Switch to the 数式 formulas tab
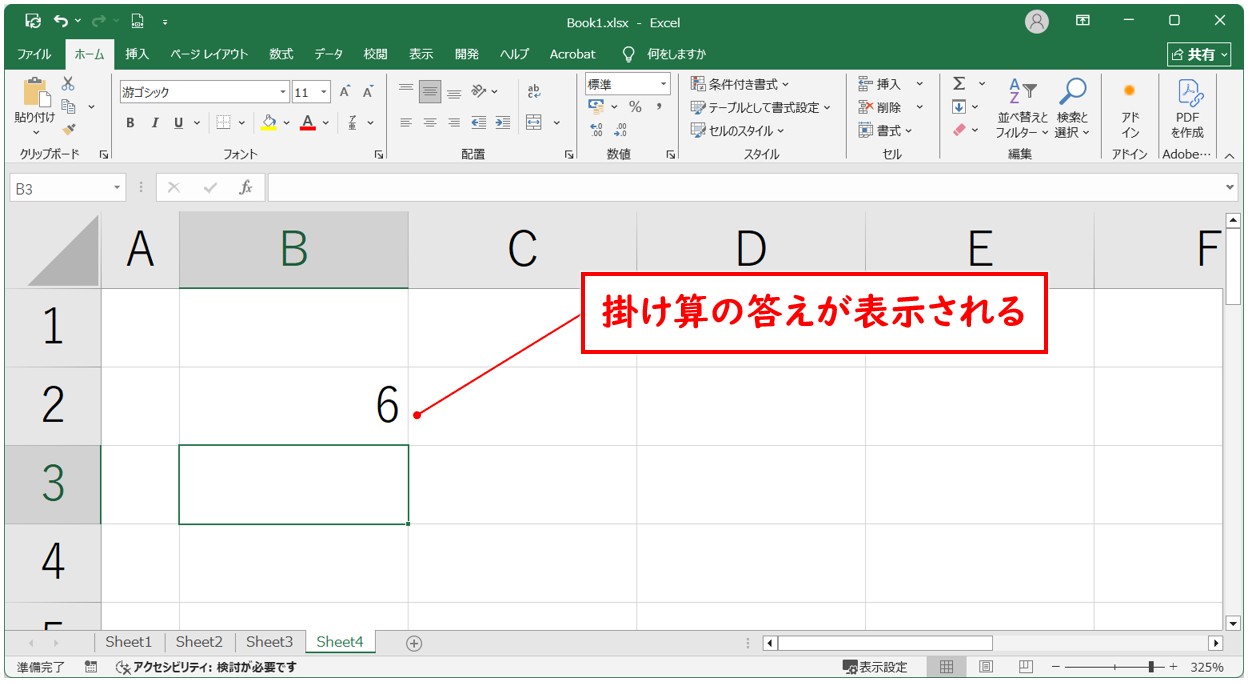Viewport: 1250px width, 684px height. [x=281, y=54]
